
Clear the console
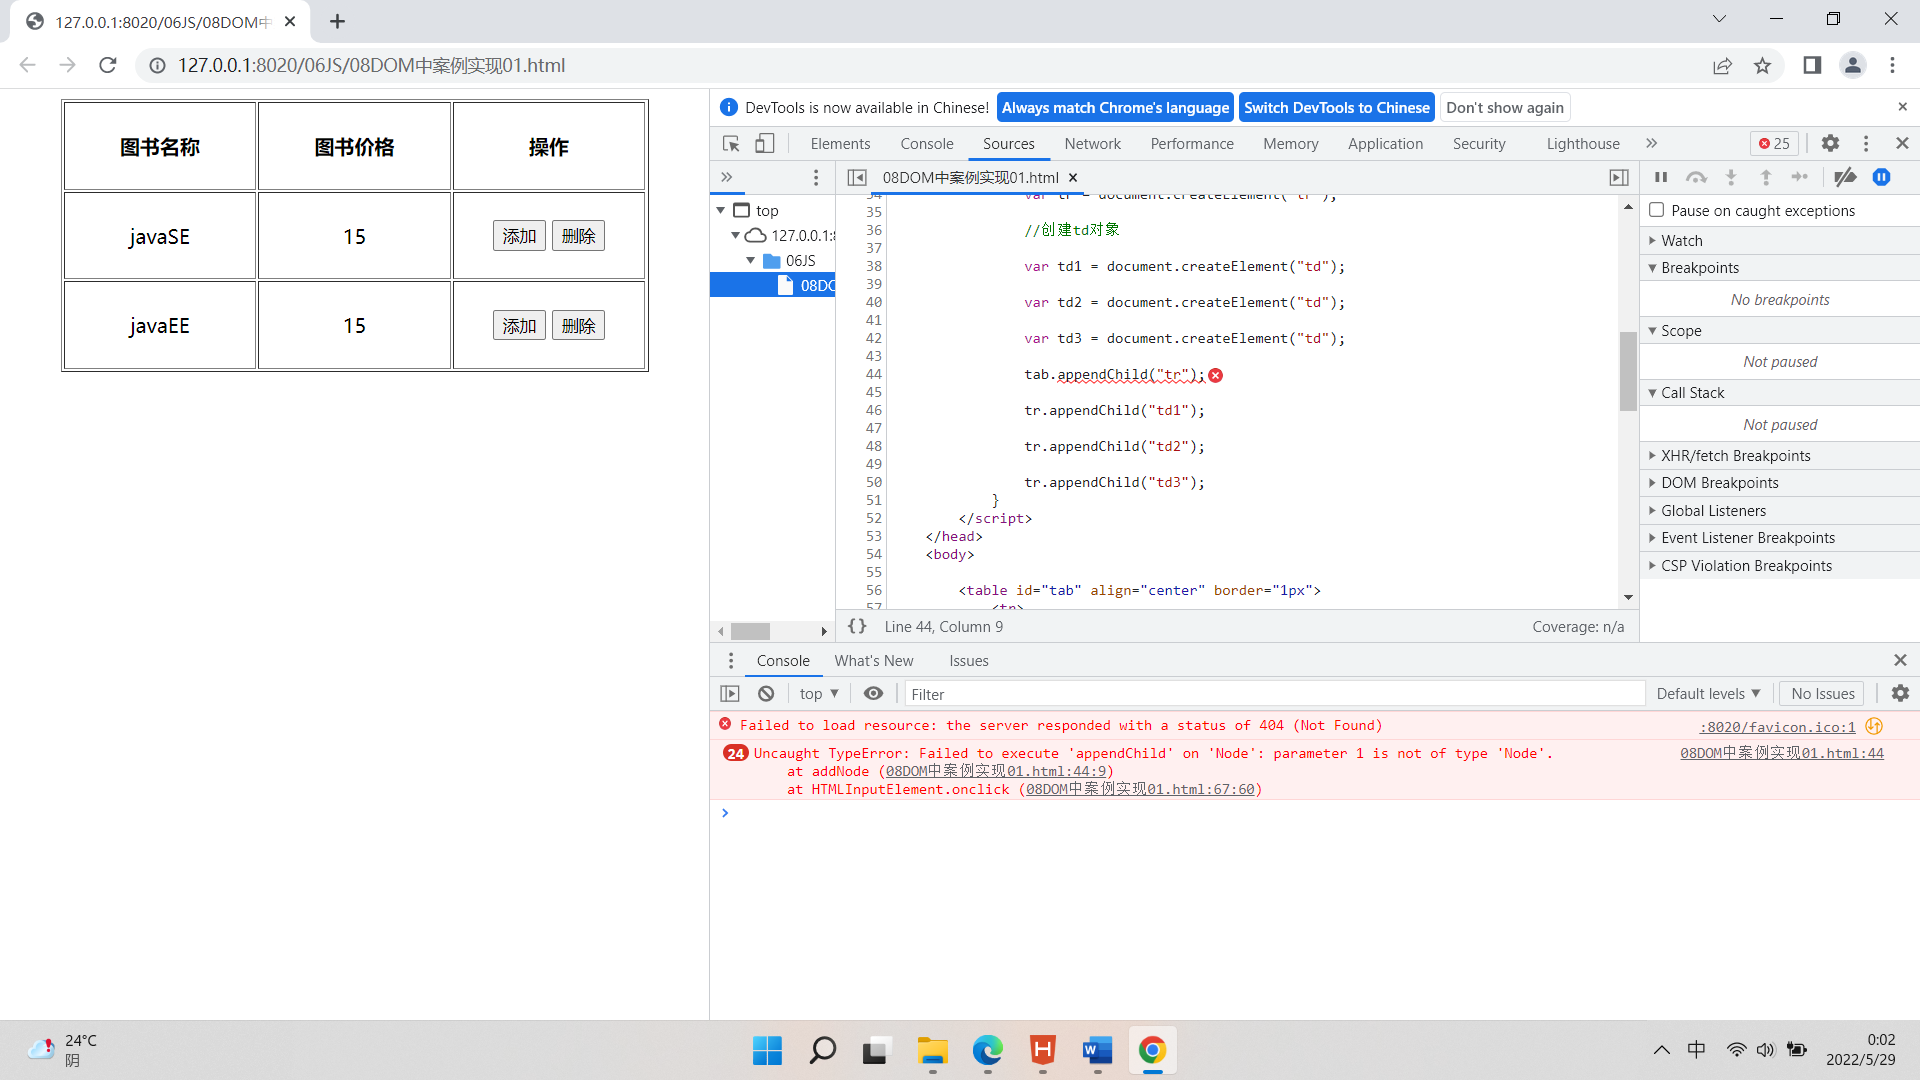[x=766, y=693]
